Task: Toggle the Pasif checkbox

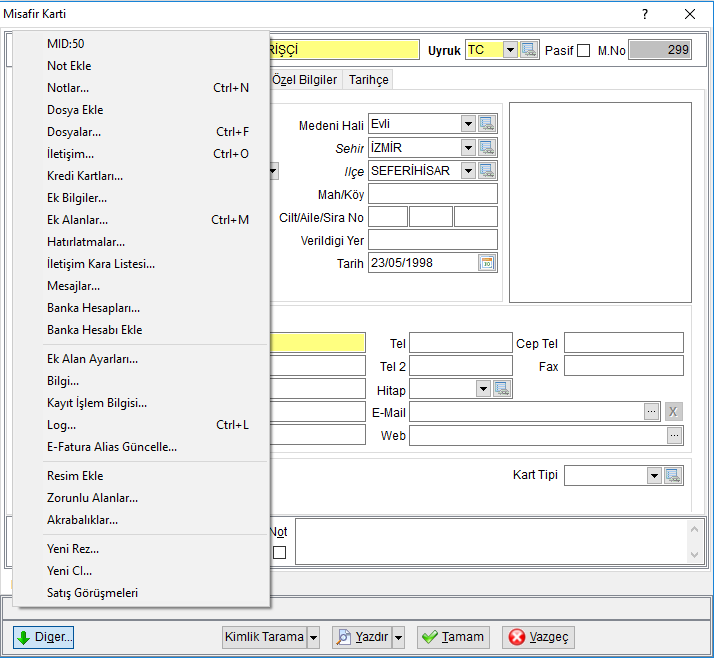Action: [583, 50]
